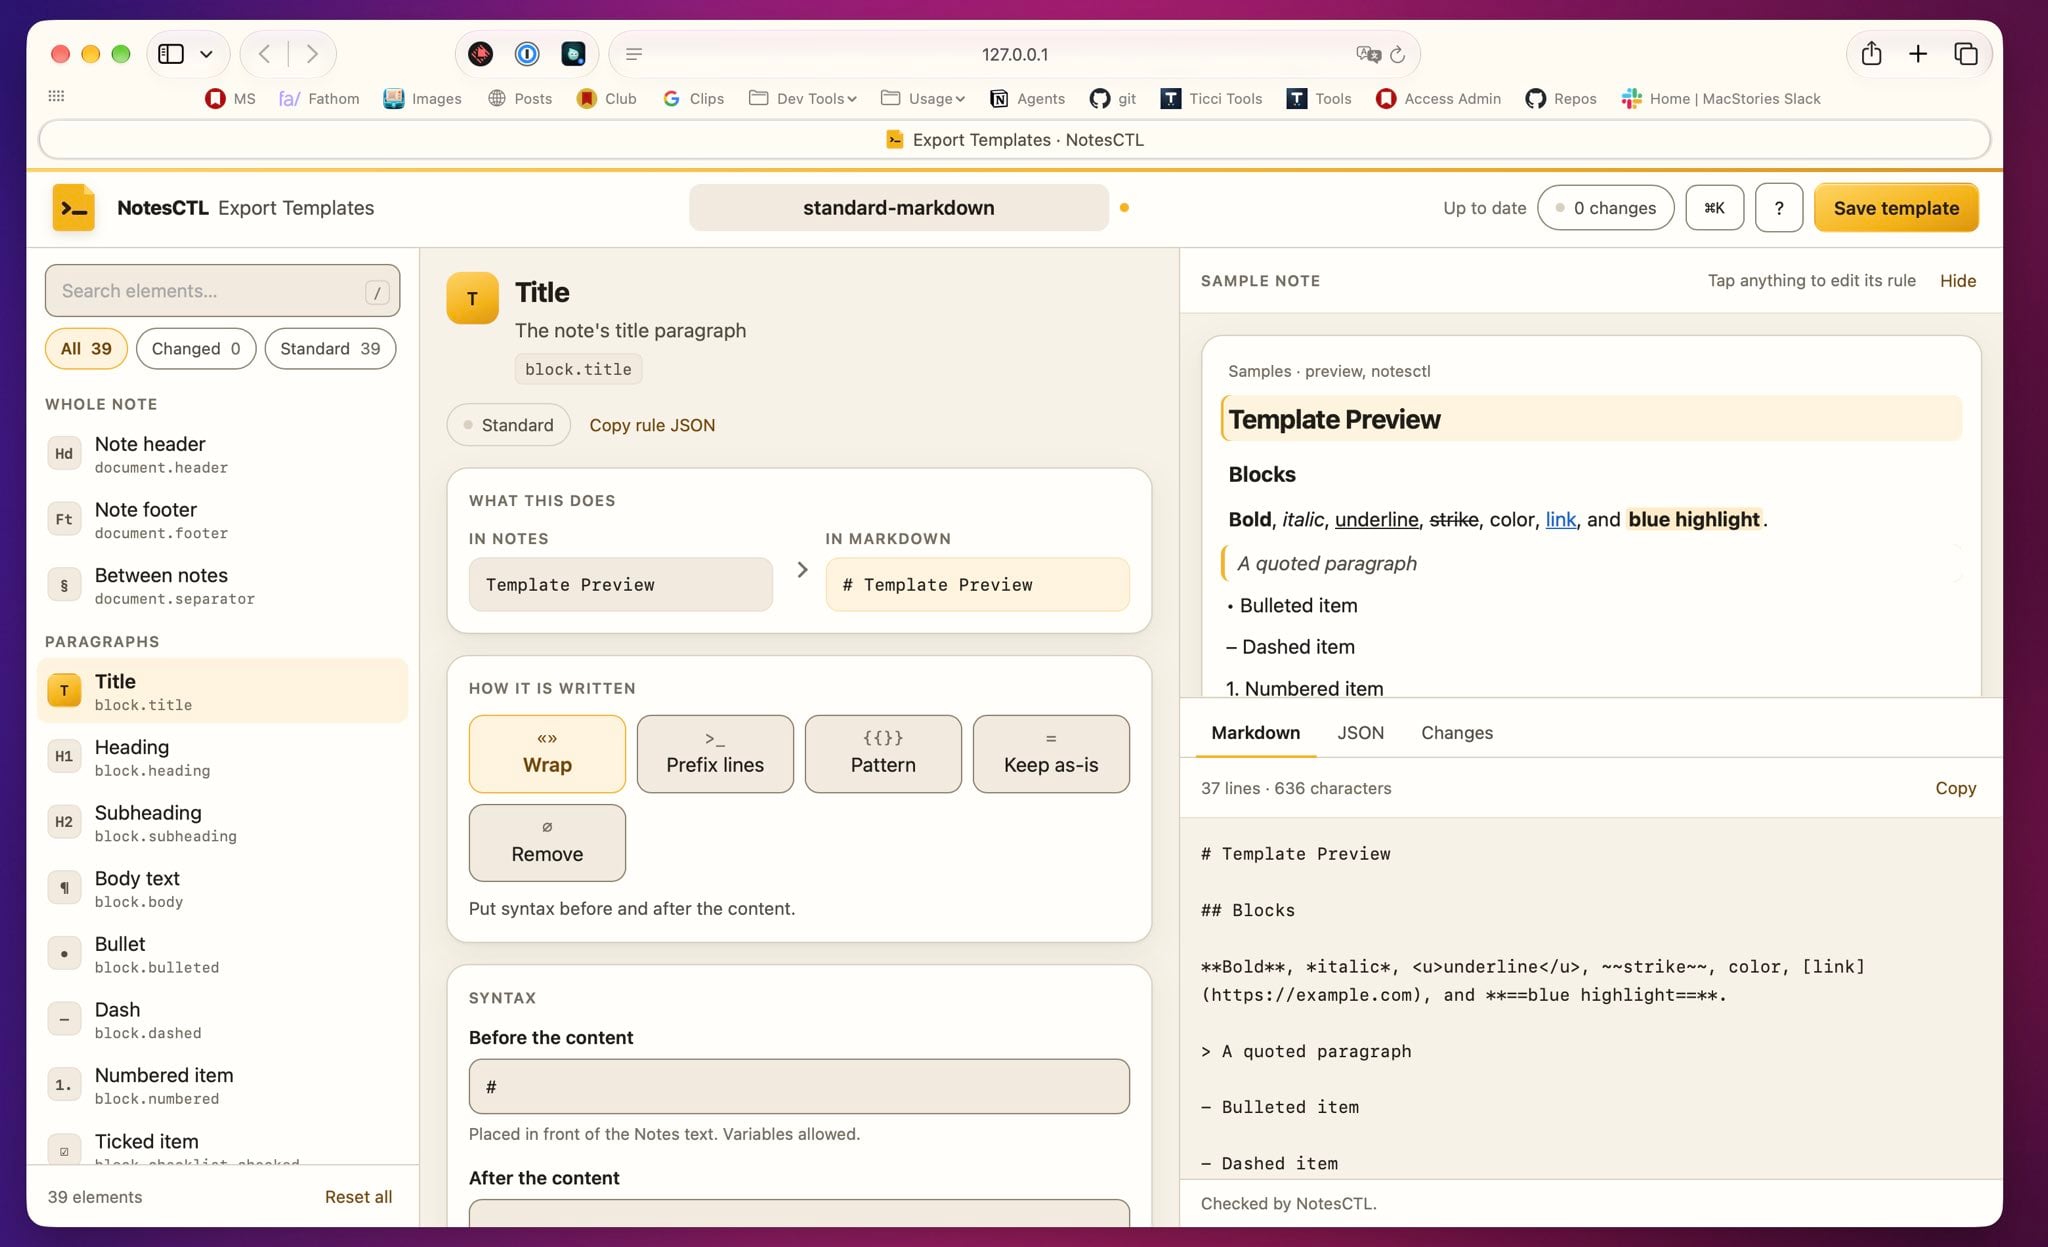Click the Before the content field

799,1087
